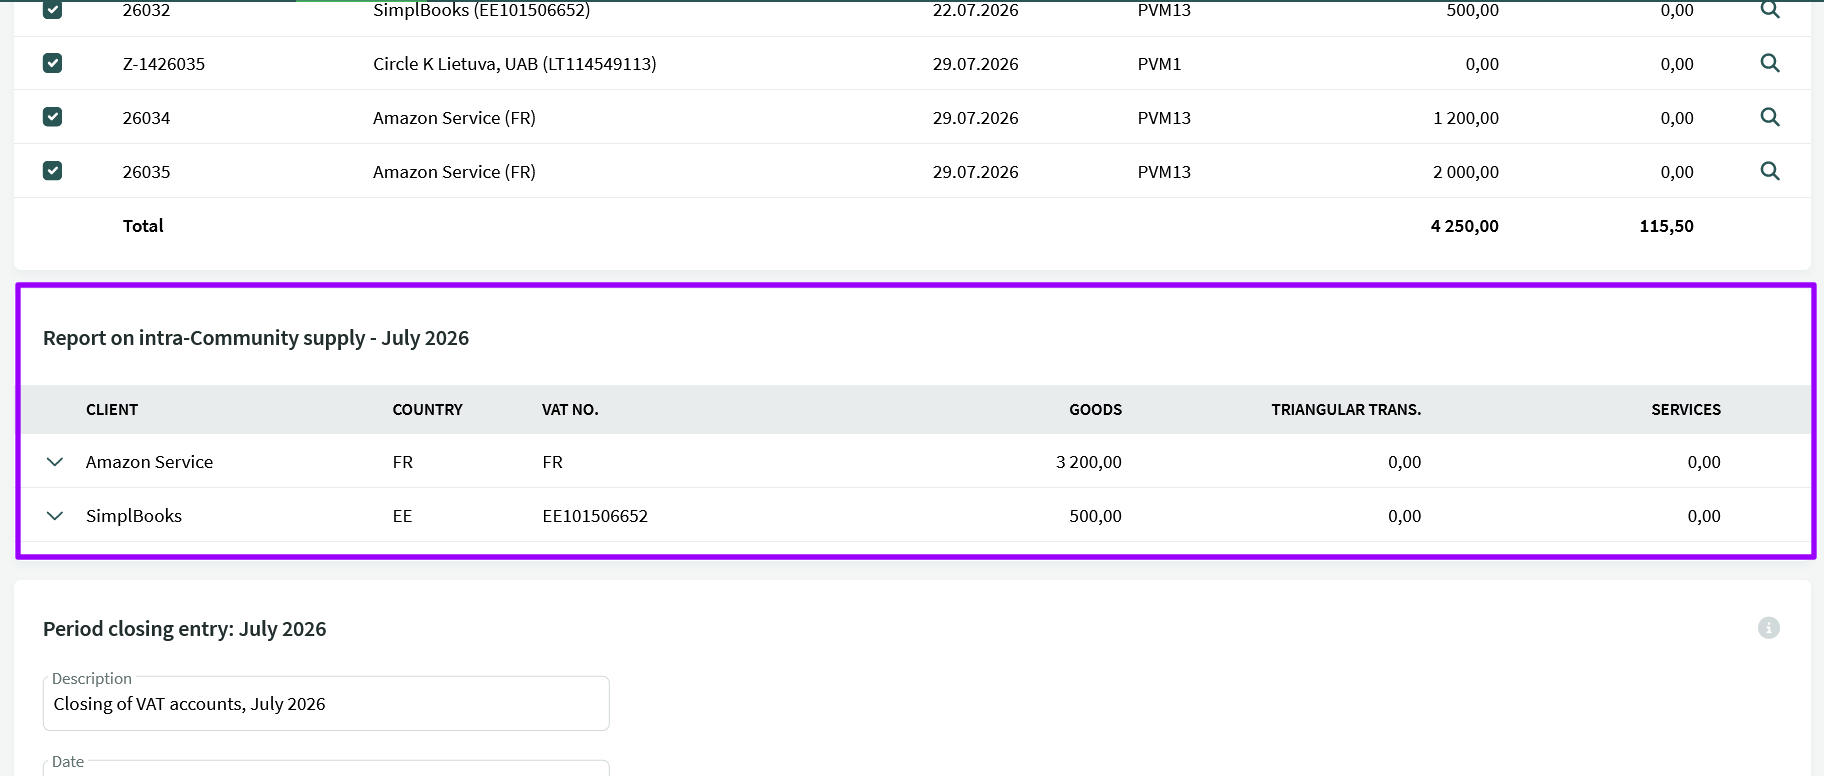
Task: Show info for Period closing entry
Action: (1768, 628)
